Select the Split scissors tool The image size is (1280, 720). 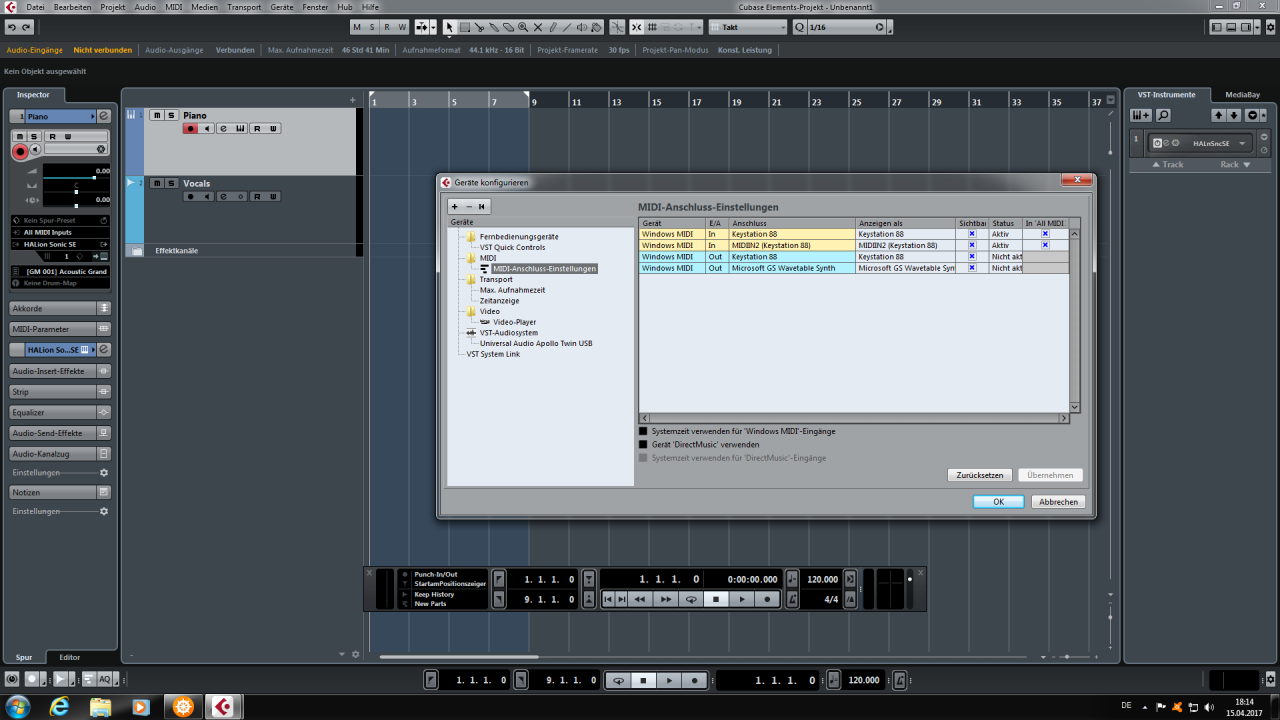point(479,27)
